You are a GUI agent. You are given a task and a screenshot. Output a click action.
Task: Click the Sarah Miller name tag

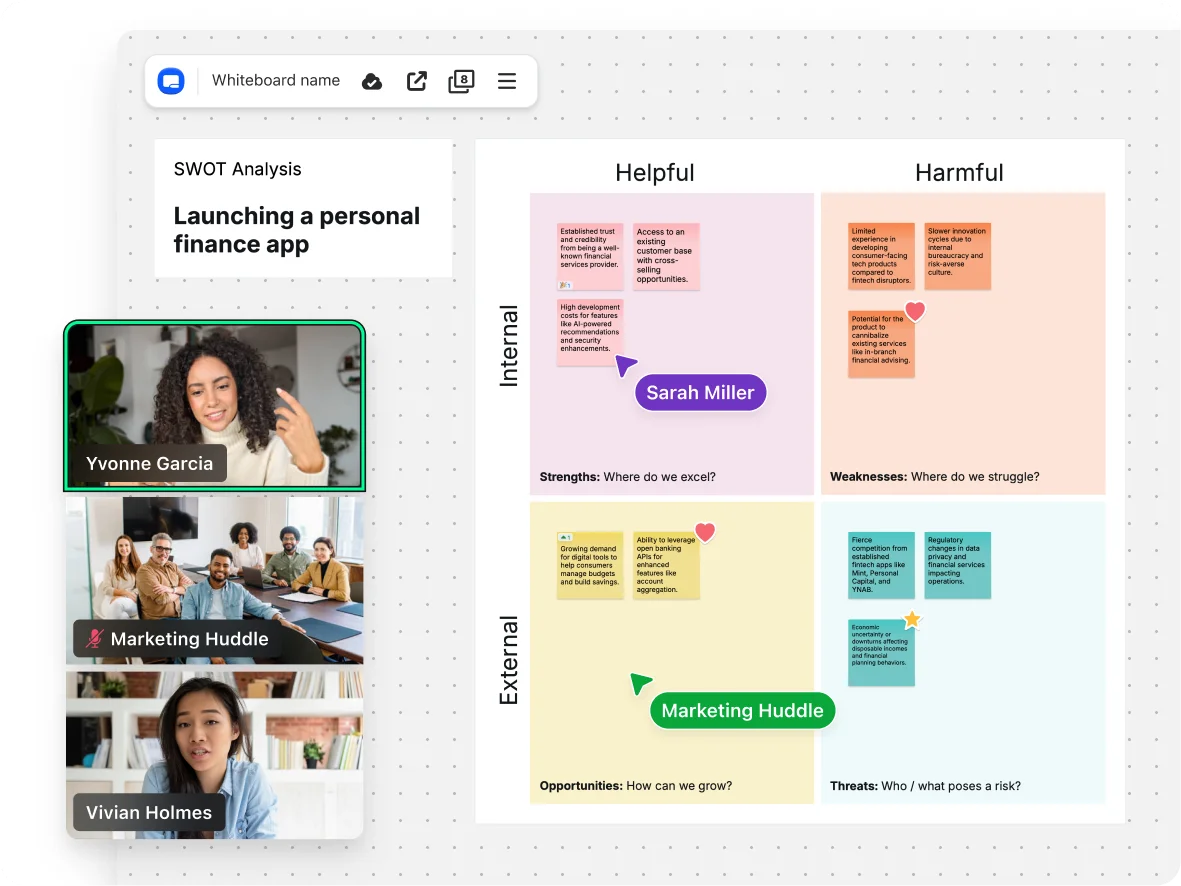coord(700,392)
